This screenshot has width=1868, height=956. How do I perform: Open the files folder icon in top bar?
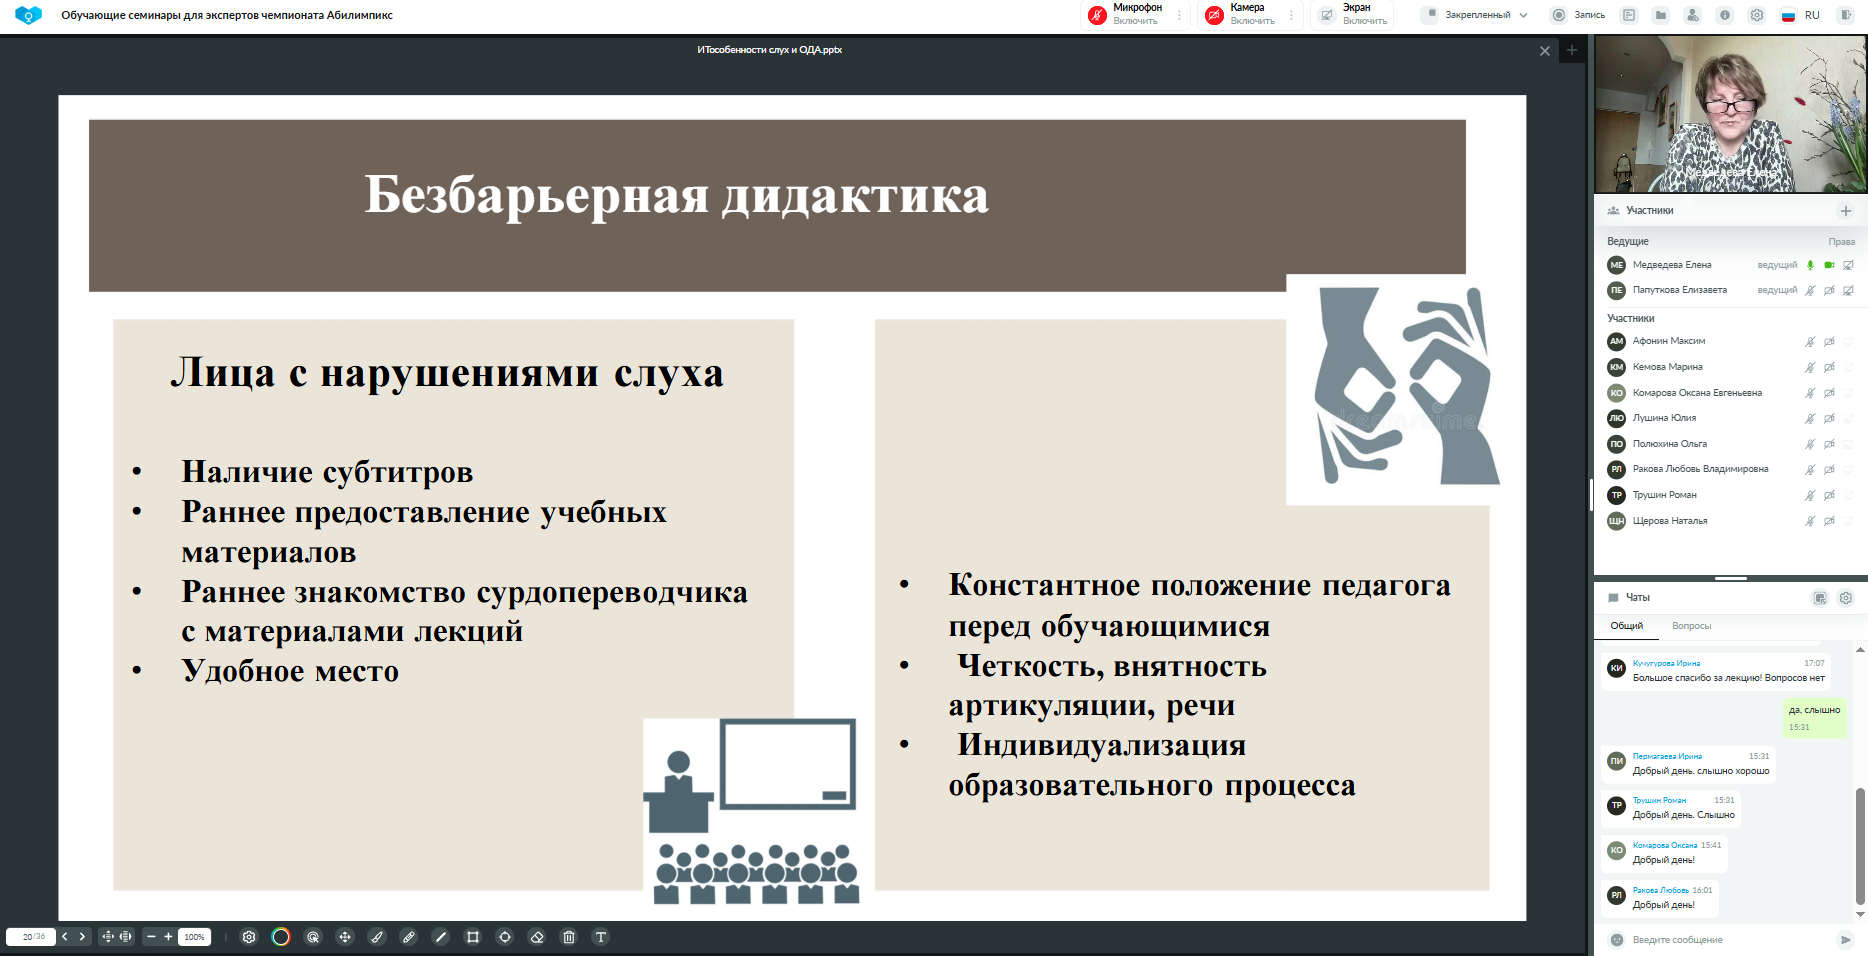pyautogui.click(x=1661, y=15)
